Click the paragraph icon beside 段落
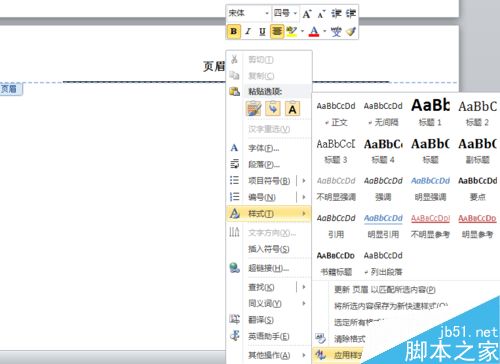 tap(234, 164)
